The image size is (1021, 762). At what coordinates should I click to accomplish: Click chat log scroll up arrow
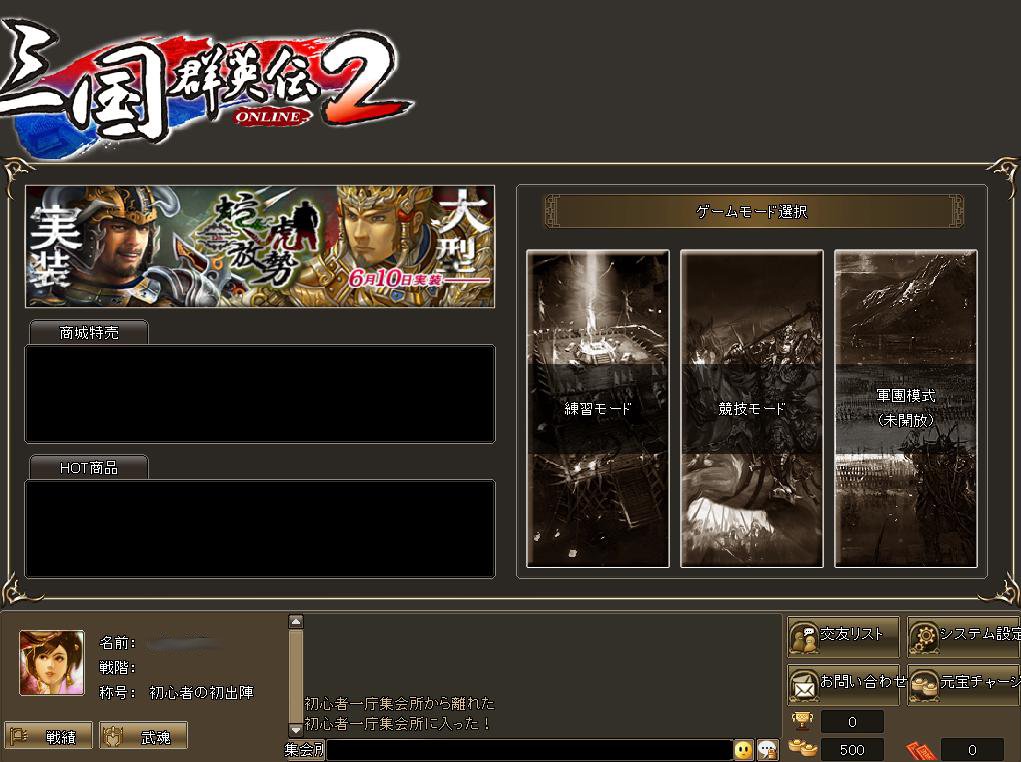coord(296,622)
